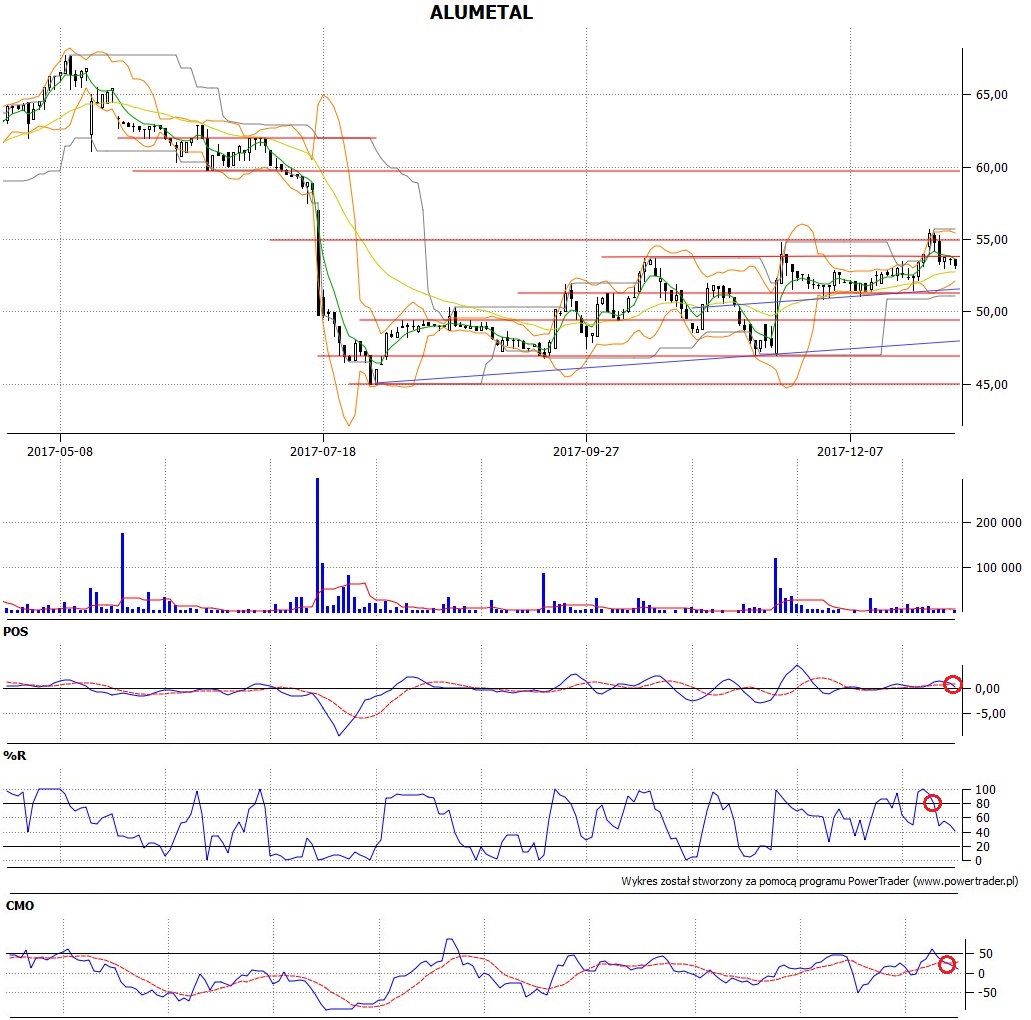Image resolution: width=1031 pixels, height=1020 pixels.
Task: Click the 2017-09-27 date label
Action: pyautogui.click(x=586, y=451)
